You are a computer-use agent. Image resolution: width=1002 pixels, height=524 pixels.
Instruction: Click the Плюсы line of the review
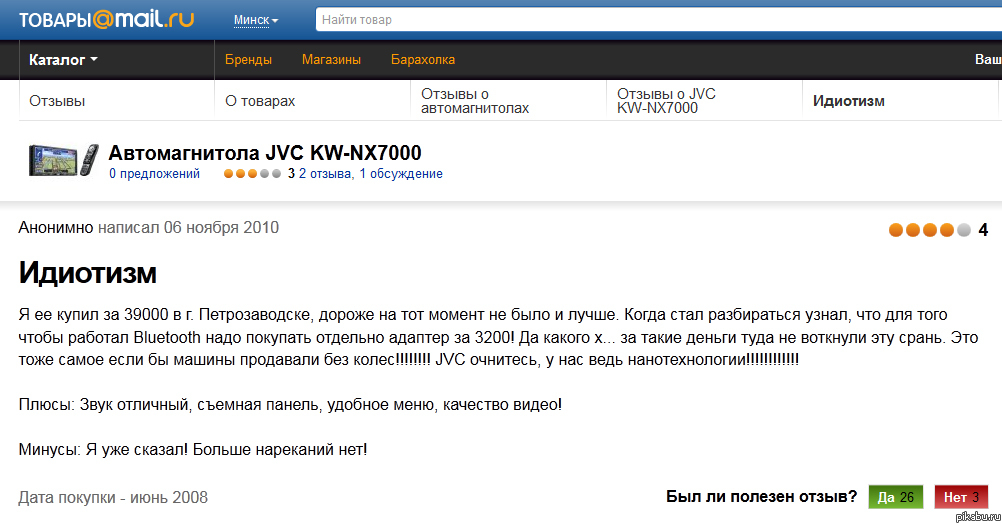290,405
